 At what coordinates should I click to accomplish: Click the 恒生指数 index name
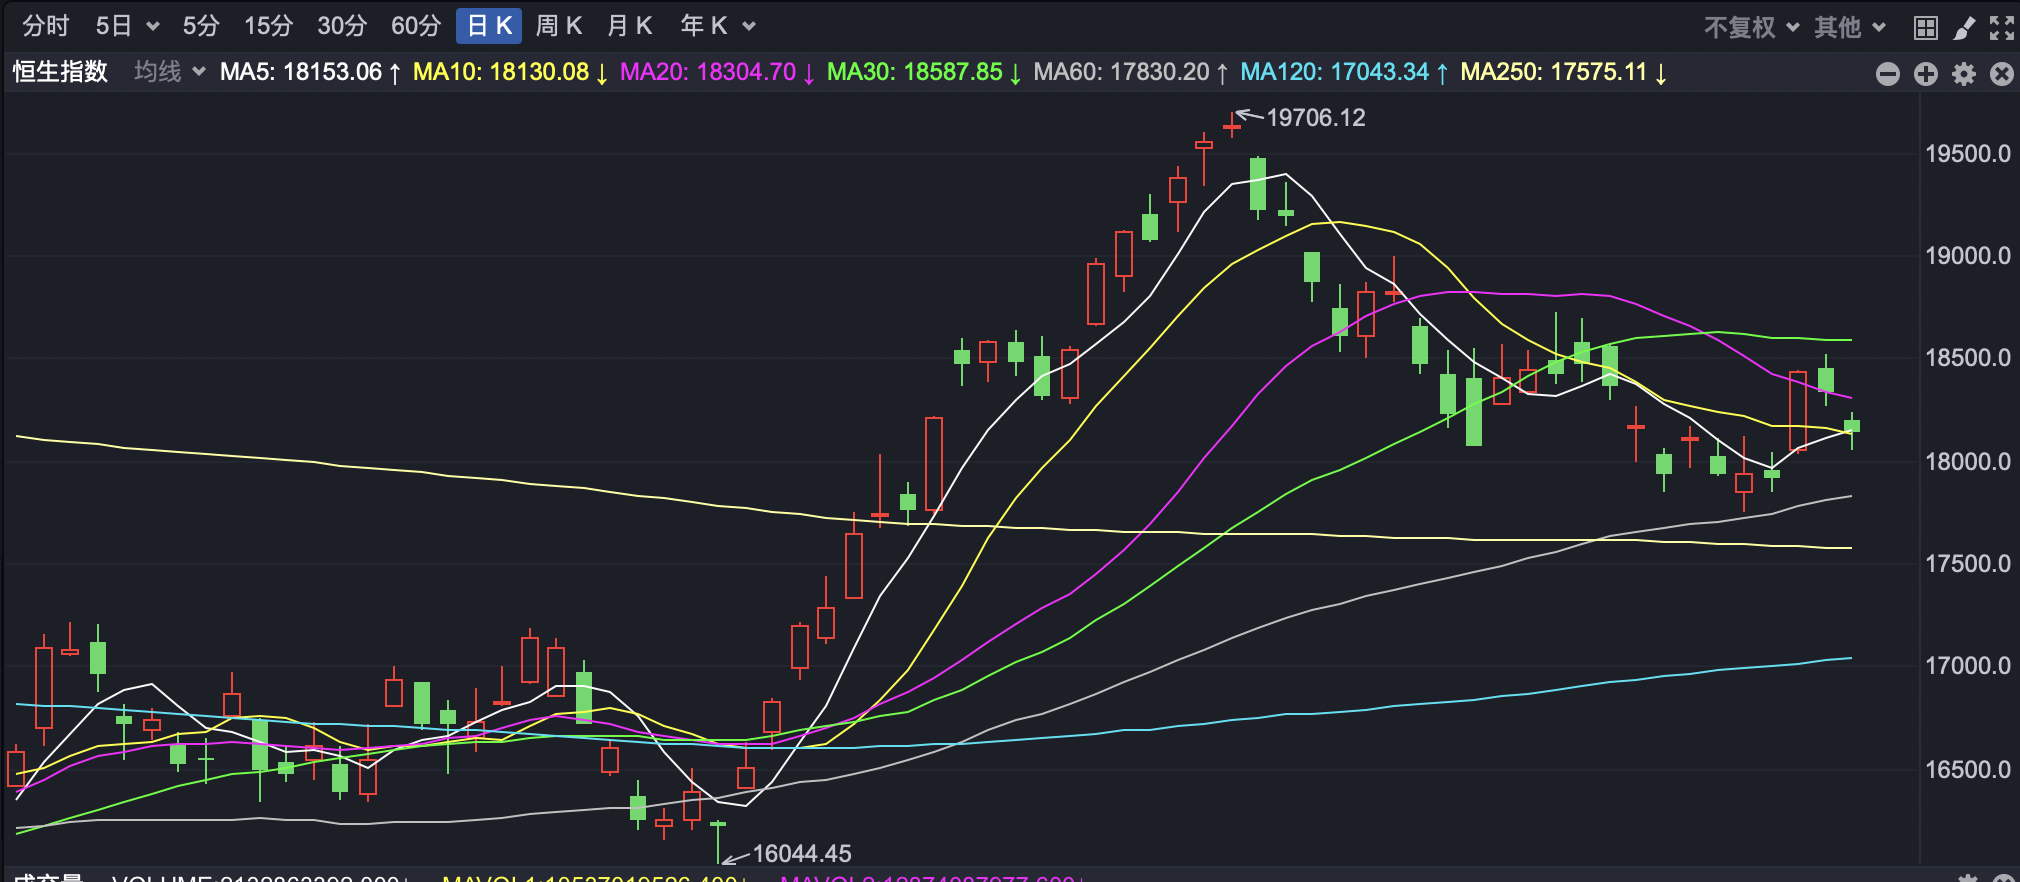point(60,72)
